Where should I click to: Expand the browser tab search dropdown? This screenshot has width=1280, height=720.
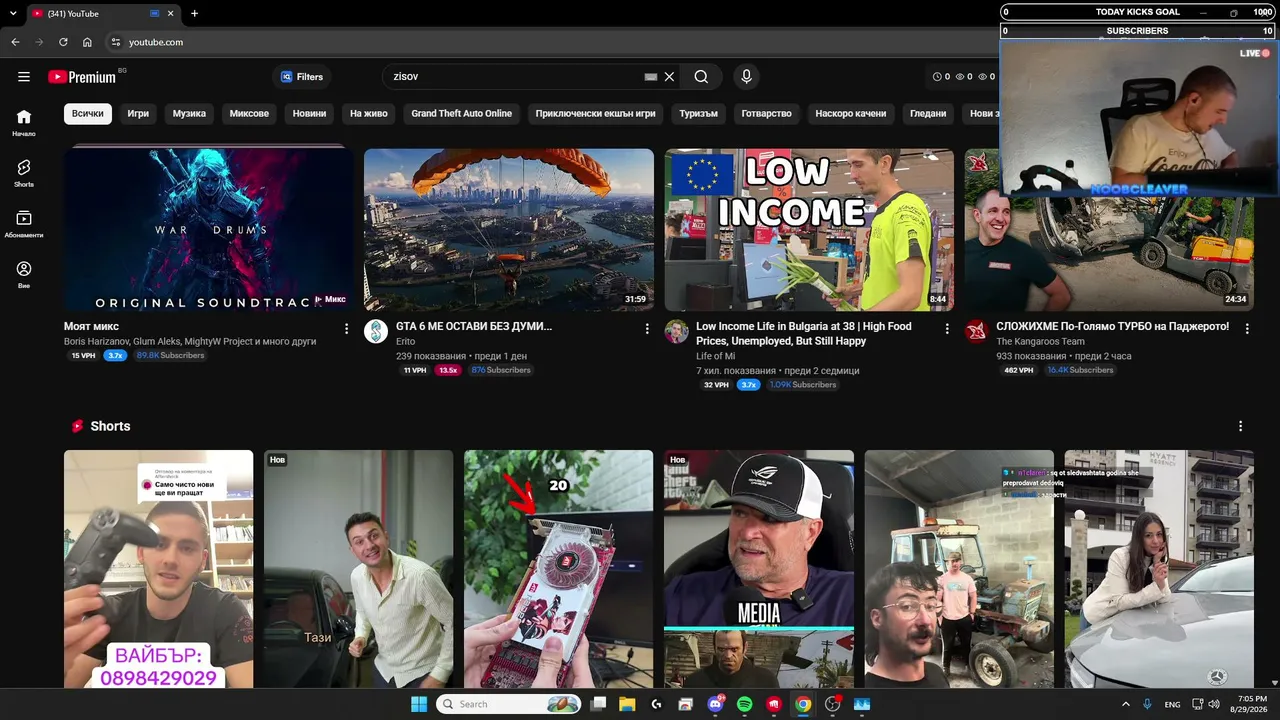tap(13, 14)
